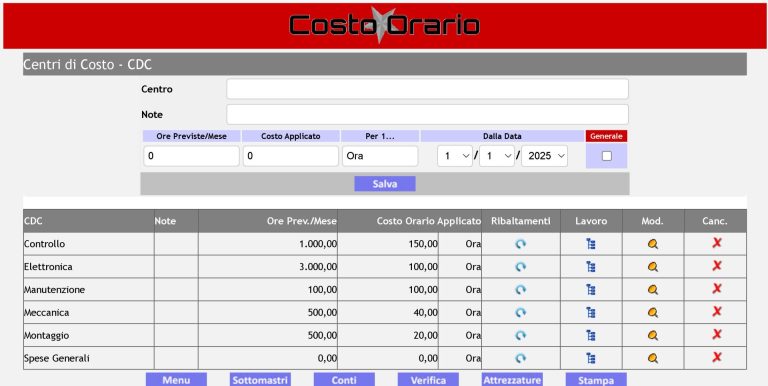Viewport: 768px width, 386px height.
Task: Open the Sottomastri page
Action: tap(260, 380)
